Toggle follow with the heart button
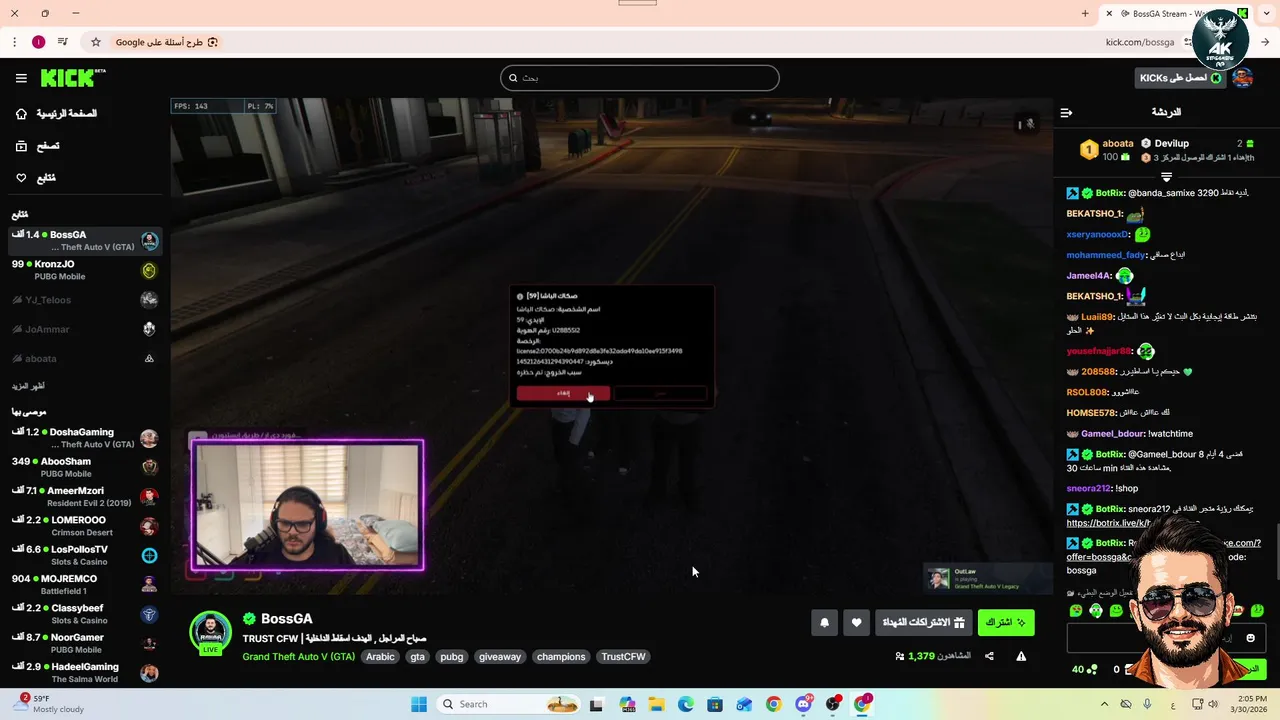The height and width of the screenshot is (720, 1280). click(856, 622)
